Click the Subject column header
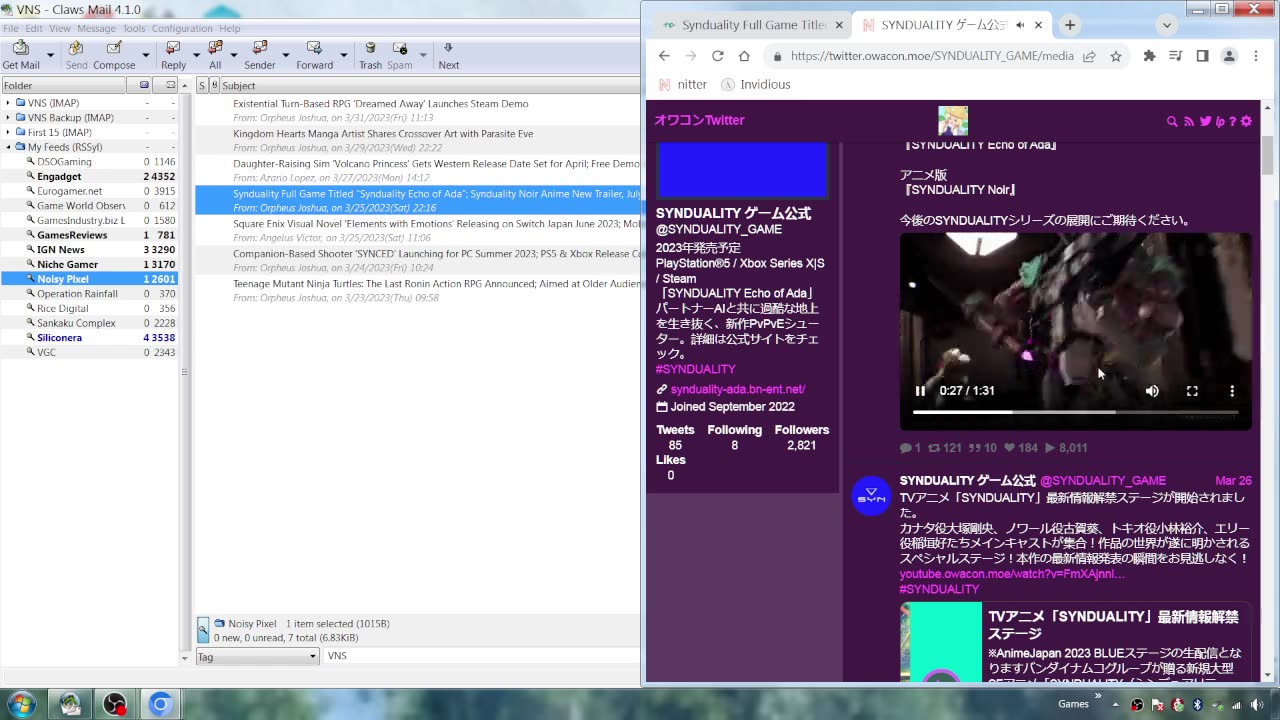This screenshot has width=1280, height=720. click(x=430, y=85)
